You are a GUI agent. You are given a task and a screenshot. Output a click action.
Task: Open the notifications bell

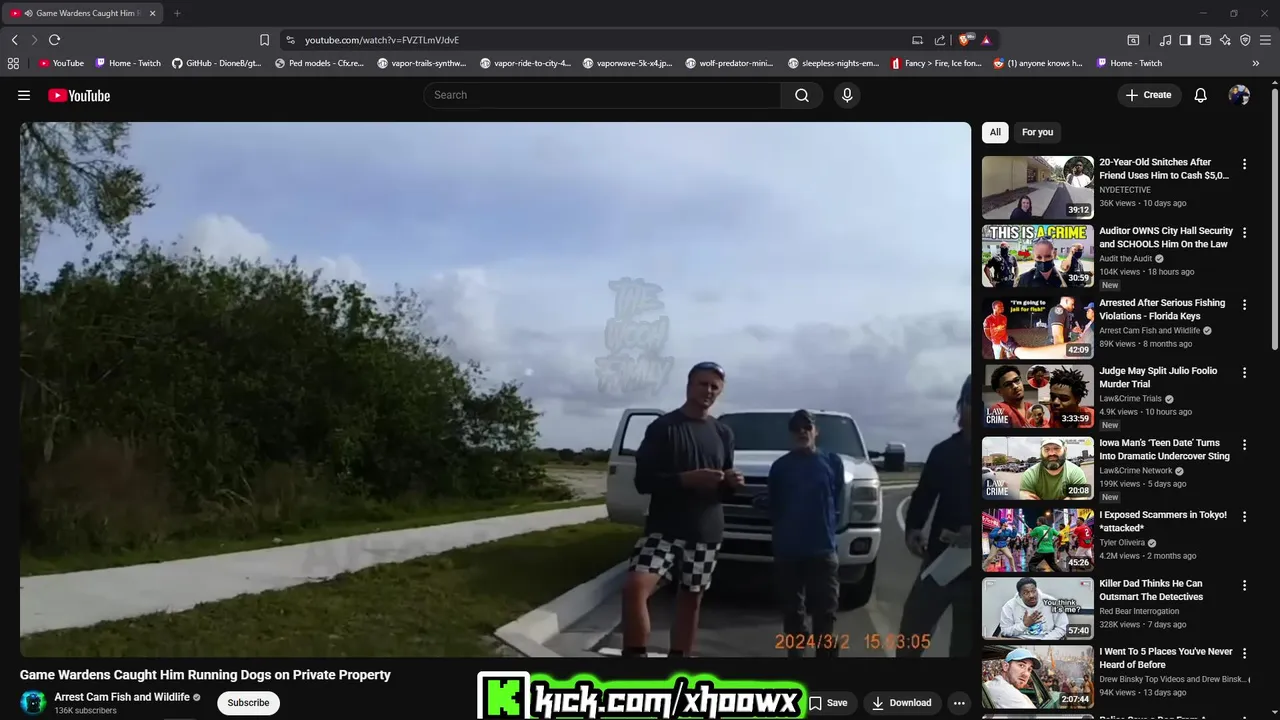tap(1201, 95)
